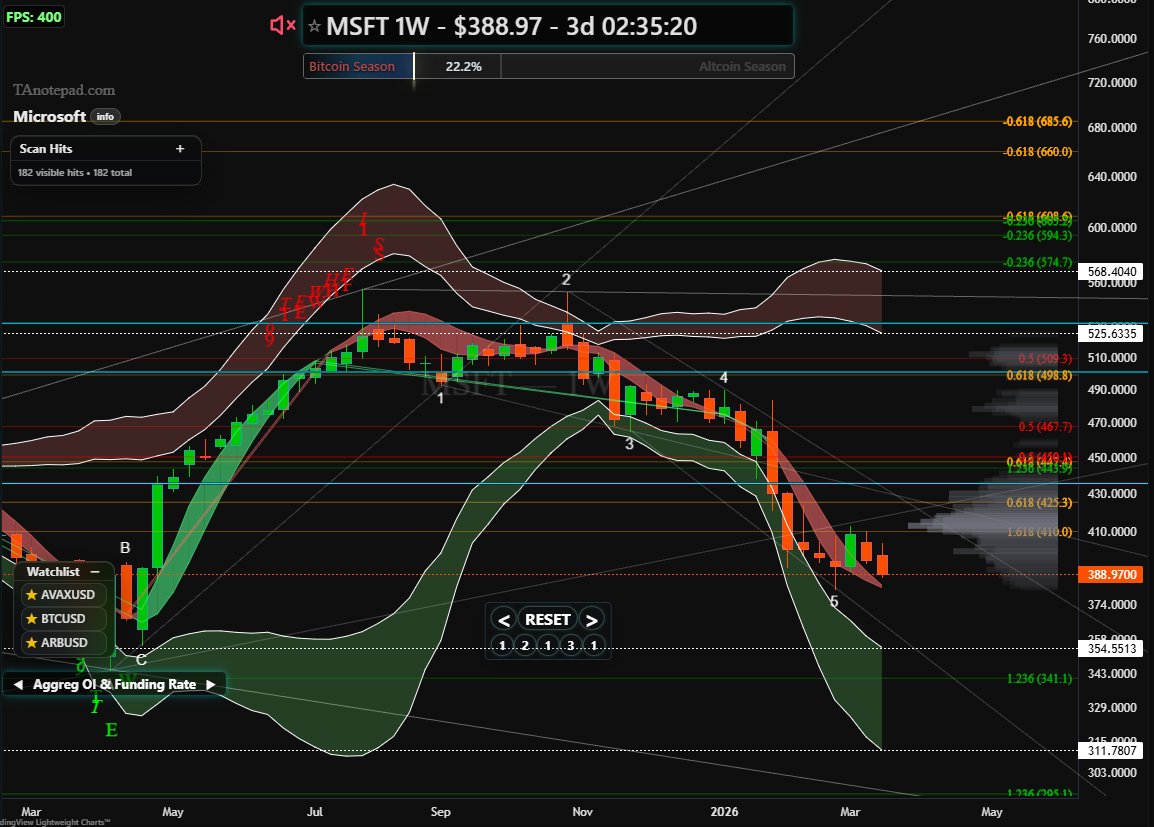This screenshot has width=1154, height=827.
Task: Click the 1.618 (410.0) Fibonacci label
Action: (x=1039, y=531)
